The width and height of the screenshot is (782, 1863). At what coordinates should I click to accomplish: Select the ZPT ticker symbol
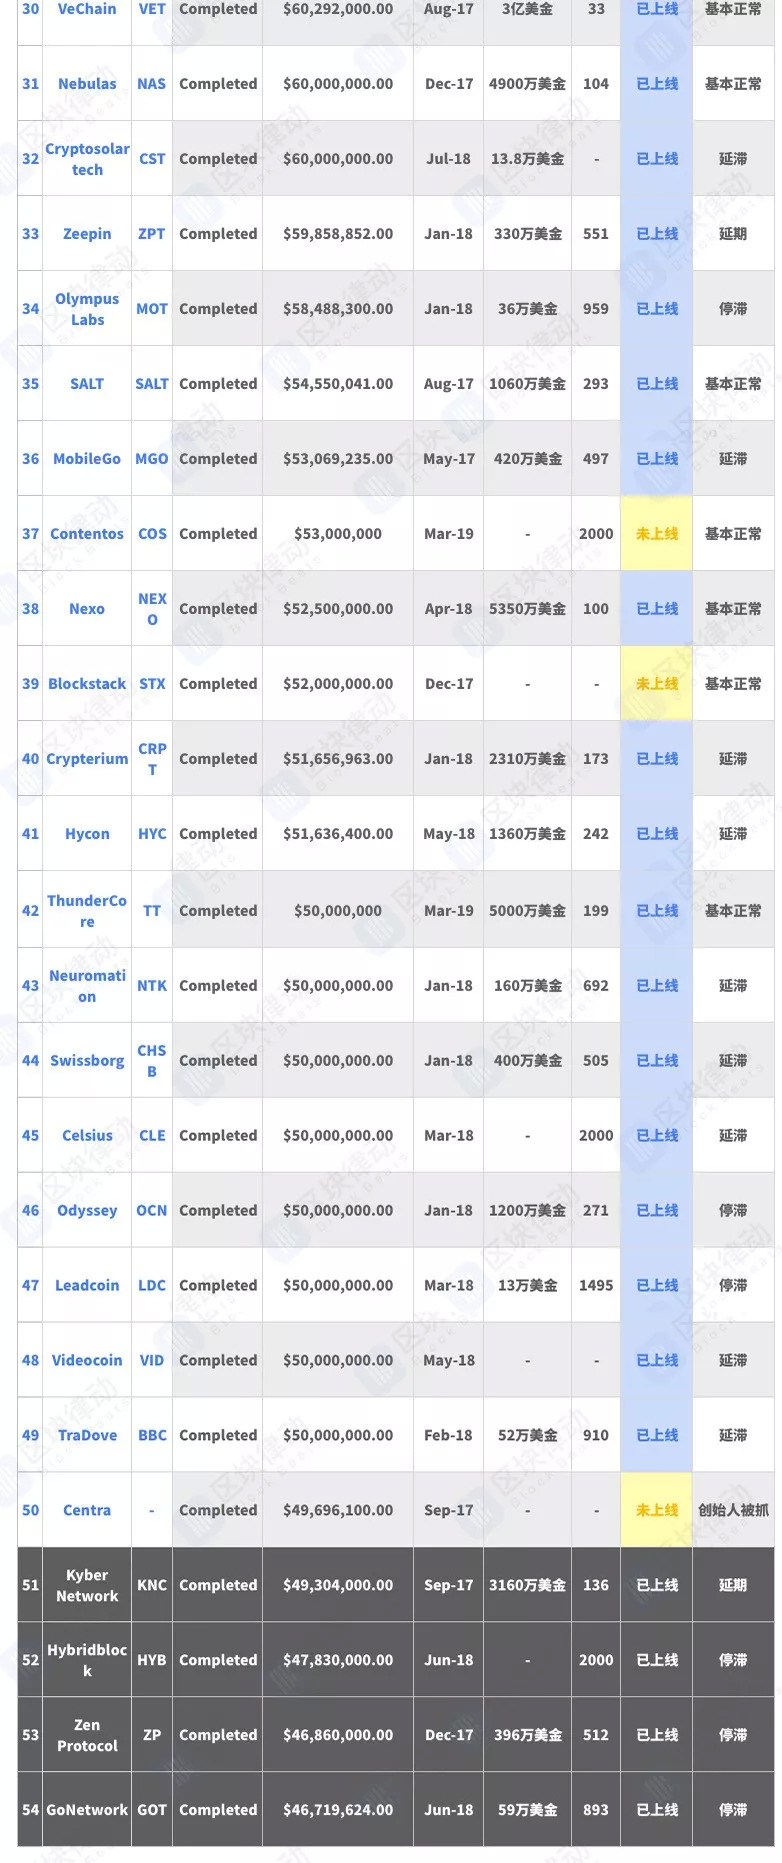point(152,234)
